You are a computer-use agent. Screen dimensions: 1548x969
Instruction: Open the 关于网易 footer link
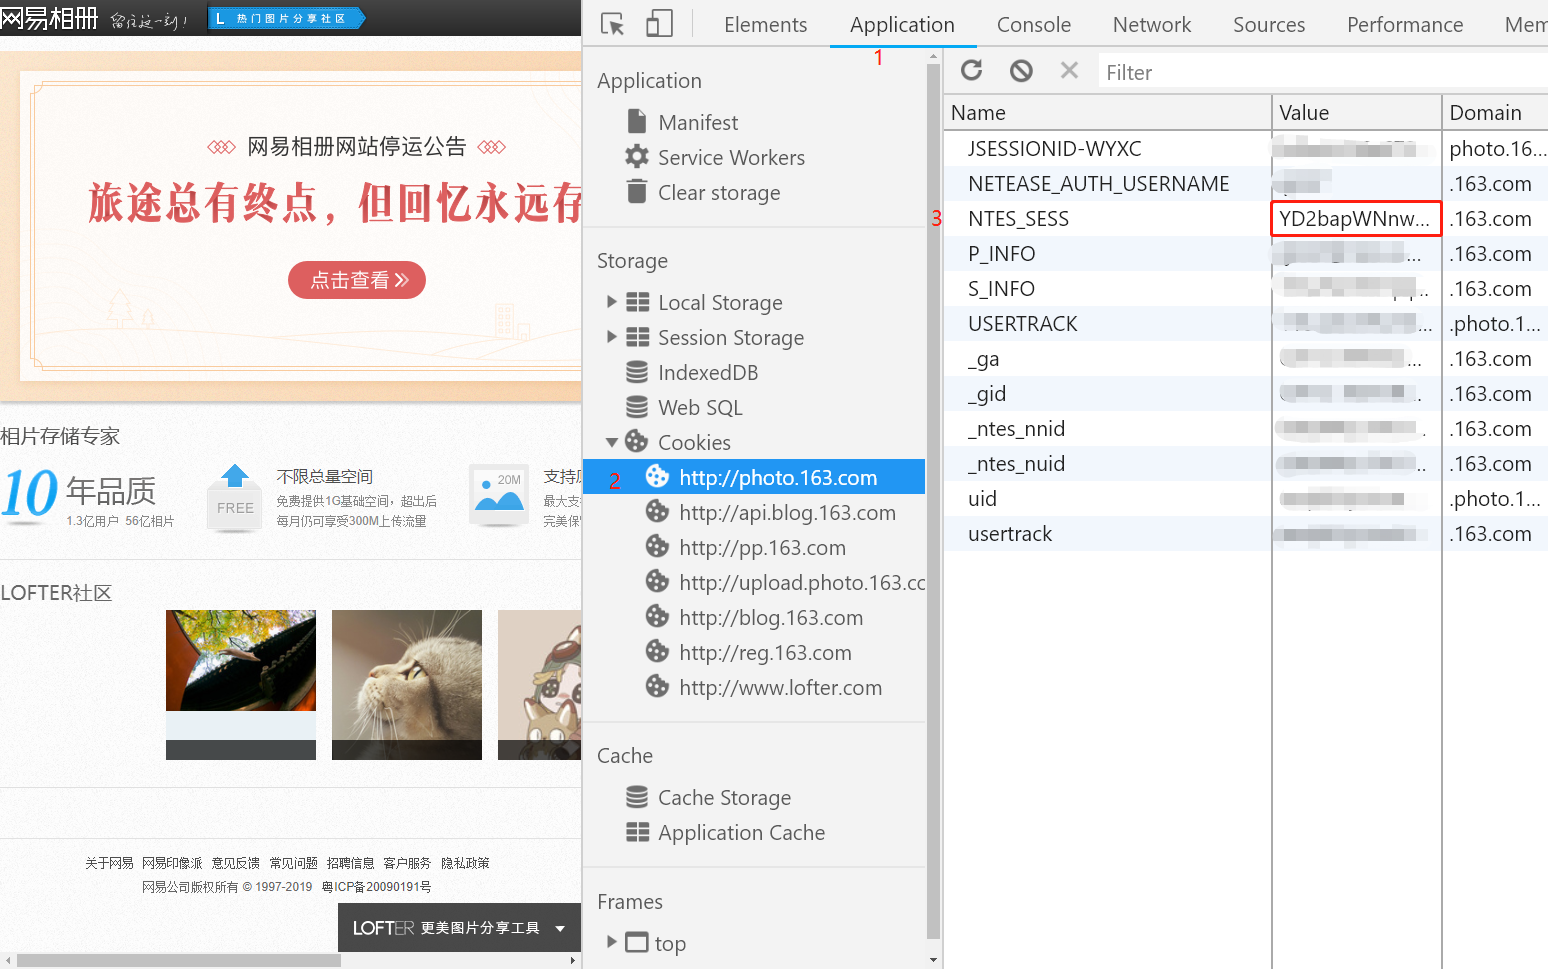coord(109,863)
